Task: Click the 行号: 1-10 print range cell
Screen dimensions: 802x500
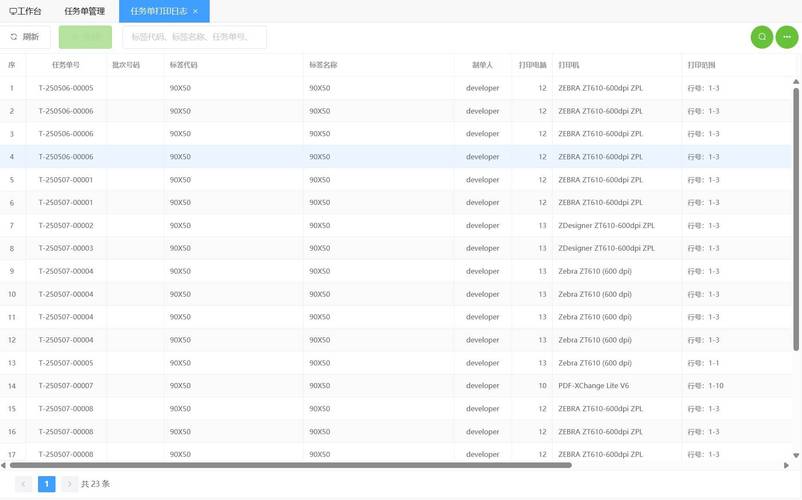Action: point(705,386)
